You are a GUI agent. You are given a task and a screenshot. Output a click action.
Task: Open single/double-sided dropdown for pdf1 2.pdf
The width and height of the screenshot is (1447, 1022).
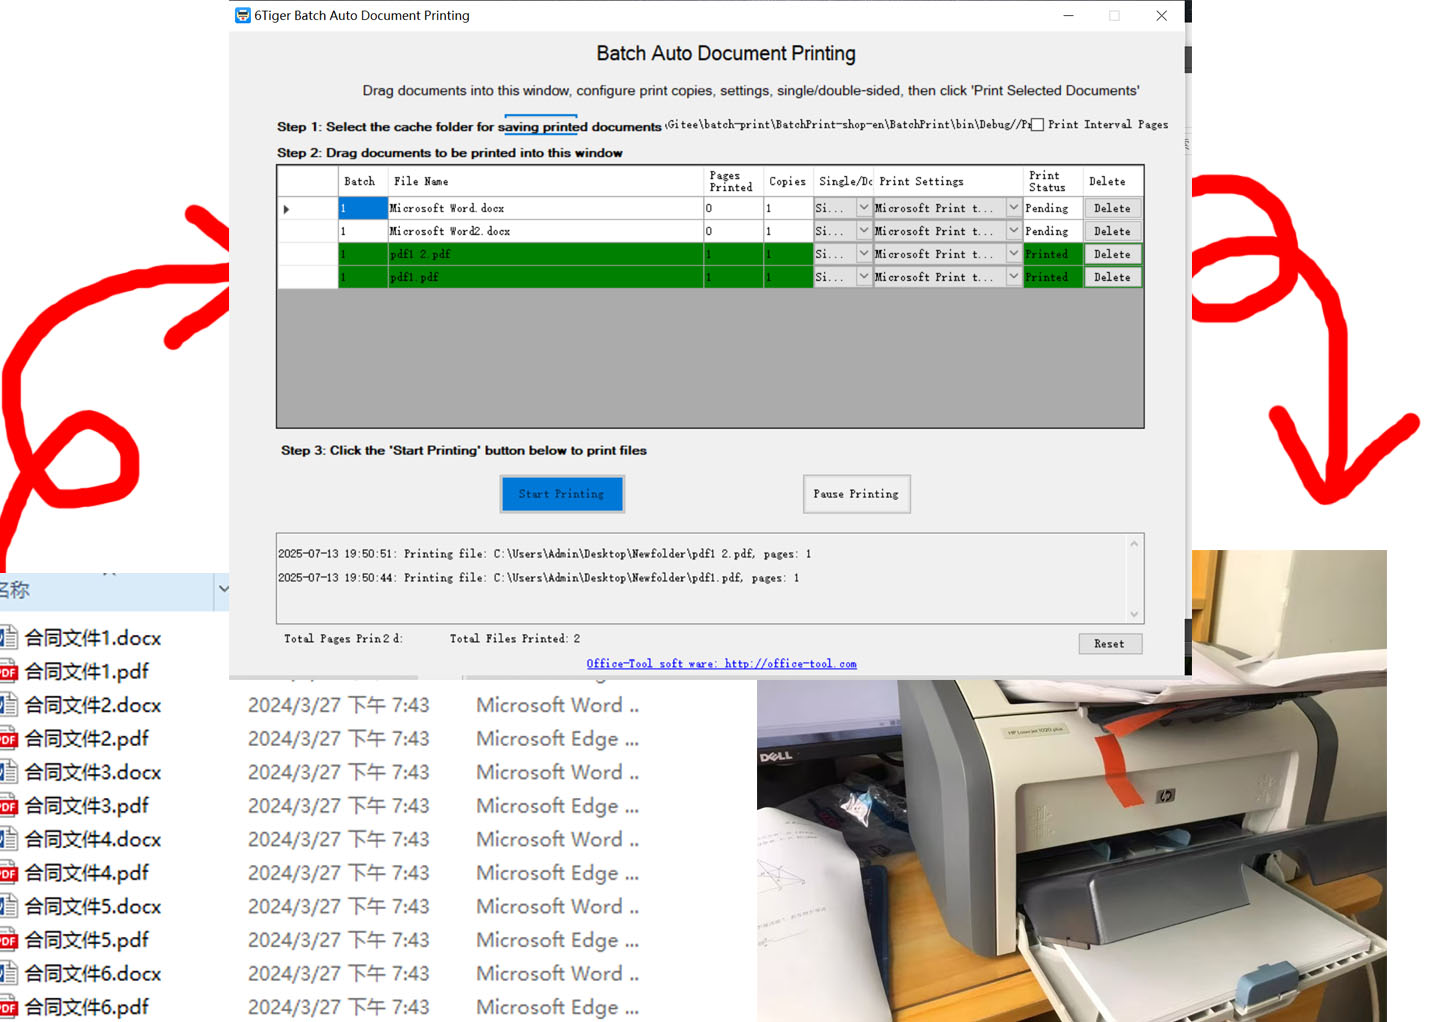click(x=864, y=254)
